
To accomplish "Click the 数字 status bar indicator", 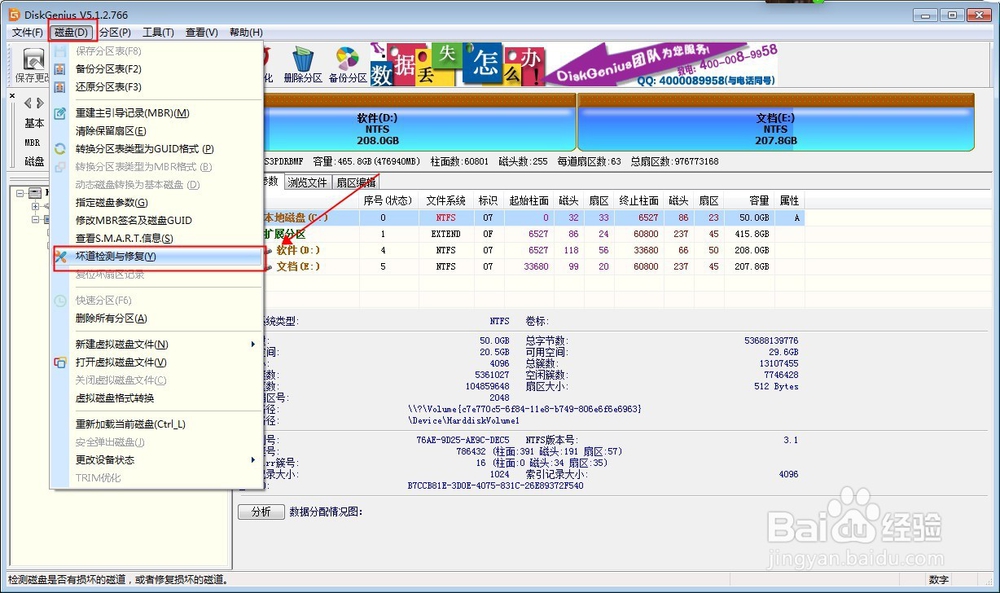I will pos(939,580).
